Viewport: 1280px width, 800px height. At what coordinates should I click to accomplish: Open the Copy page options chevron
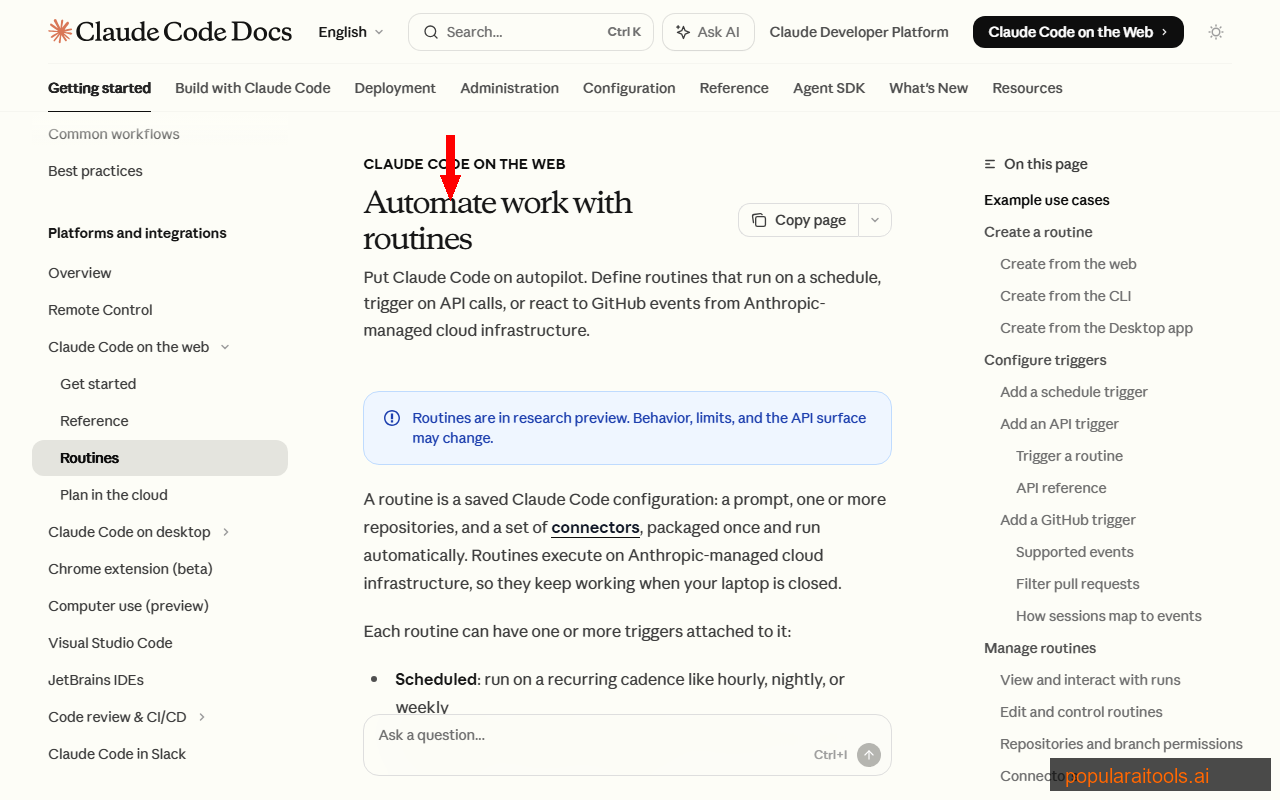(x=874, y=219)
